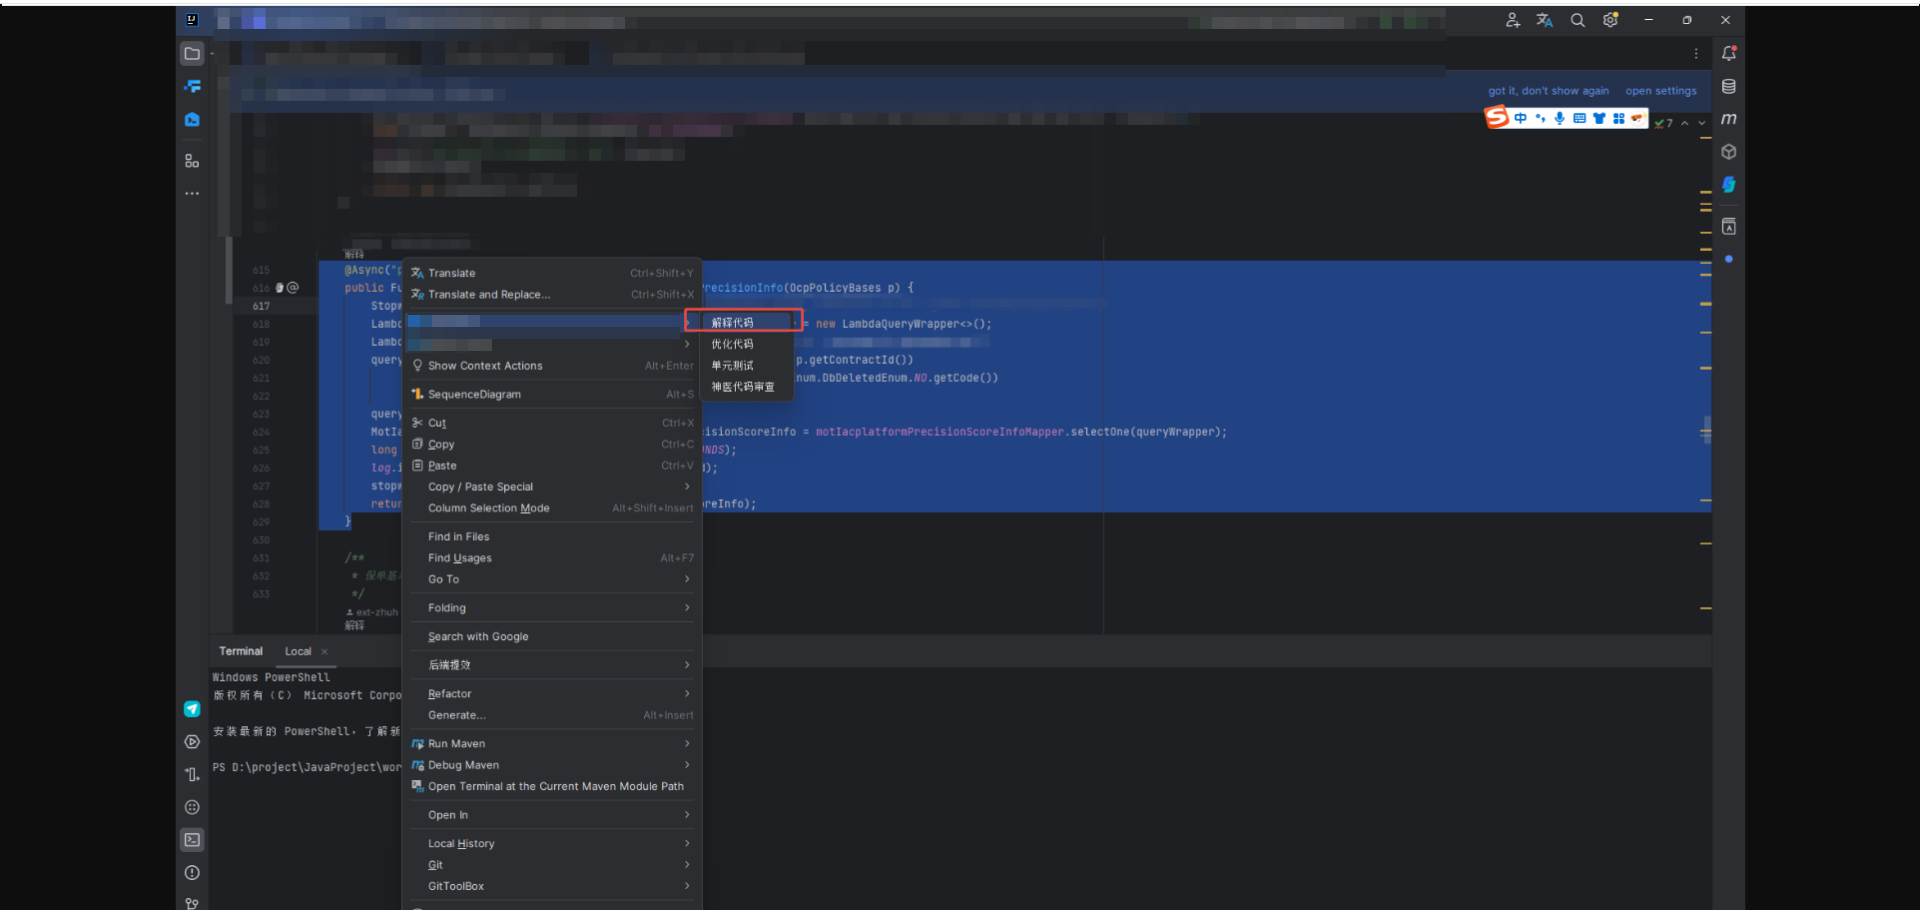Open the Sogou skin selector clothing icon
Image resolution: width=1920 pixels, height=910 pixels.
1599,118
